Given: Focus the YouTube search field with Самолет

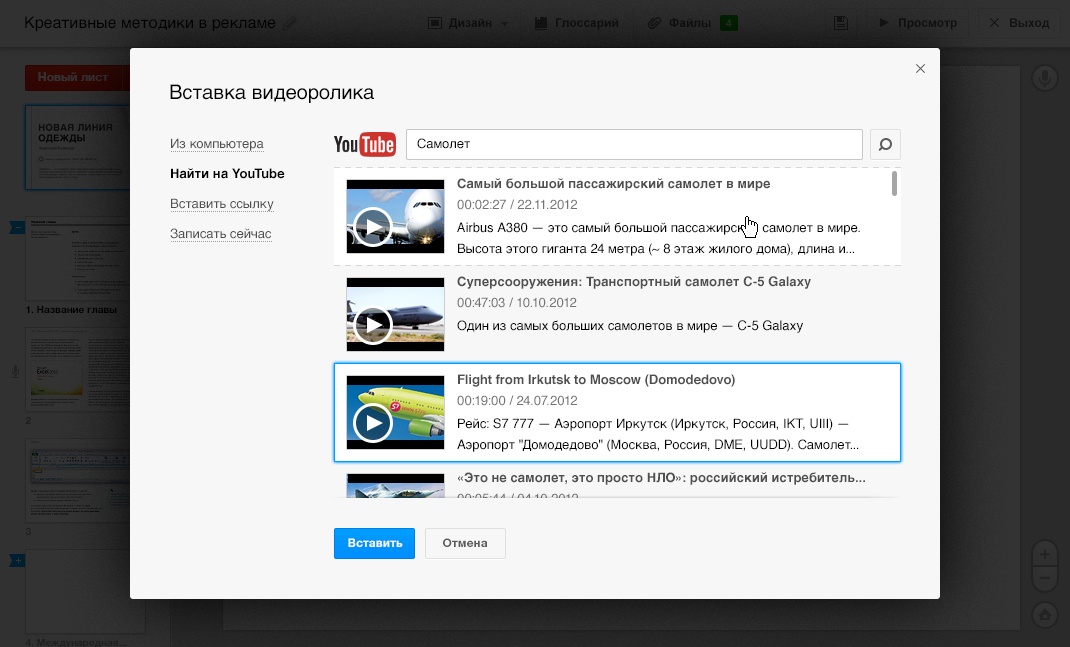Looking at the screenshot, I should coord(635,145).
